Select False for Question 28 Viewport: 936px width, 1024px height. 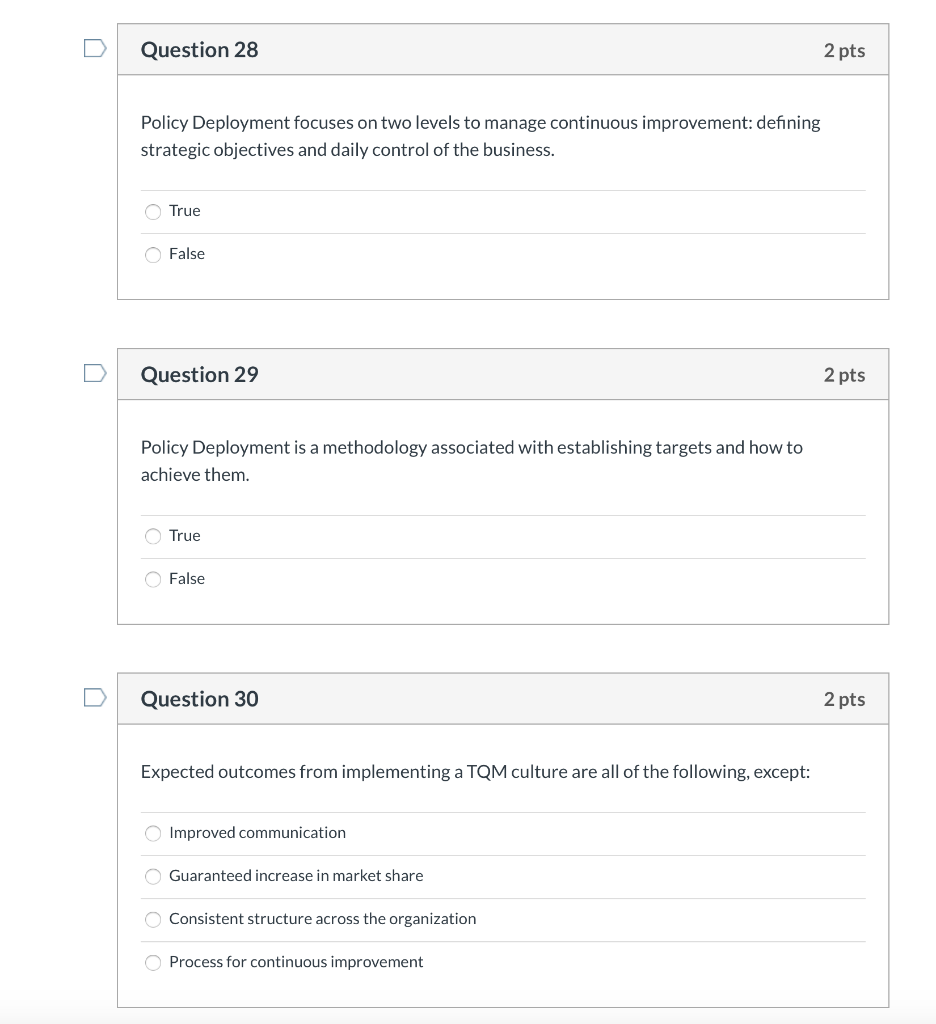[153, 254]
